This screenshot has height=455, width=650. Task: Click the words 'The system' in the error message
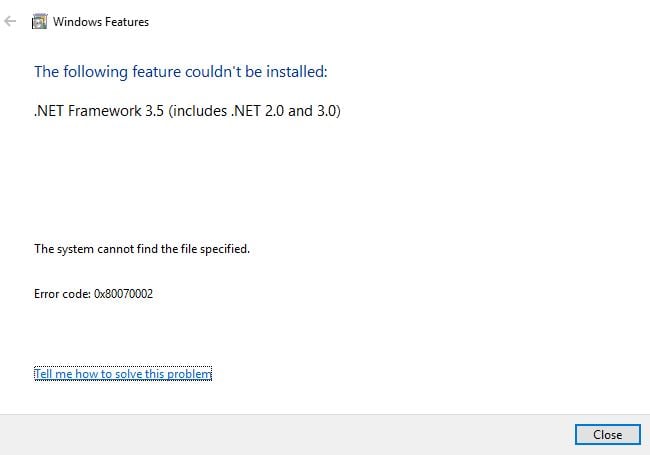point(64,249)
